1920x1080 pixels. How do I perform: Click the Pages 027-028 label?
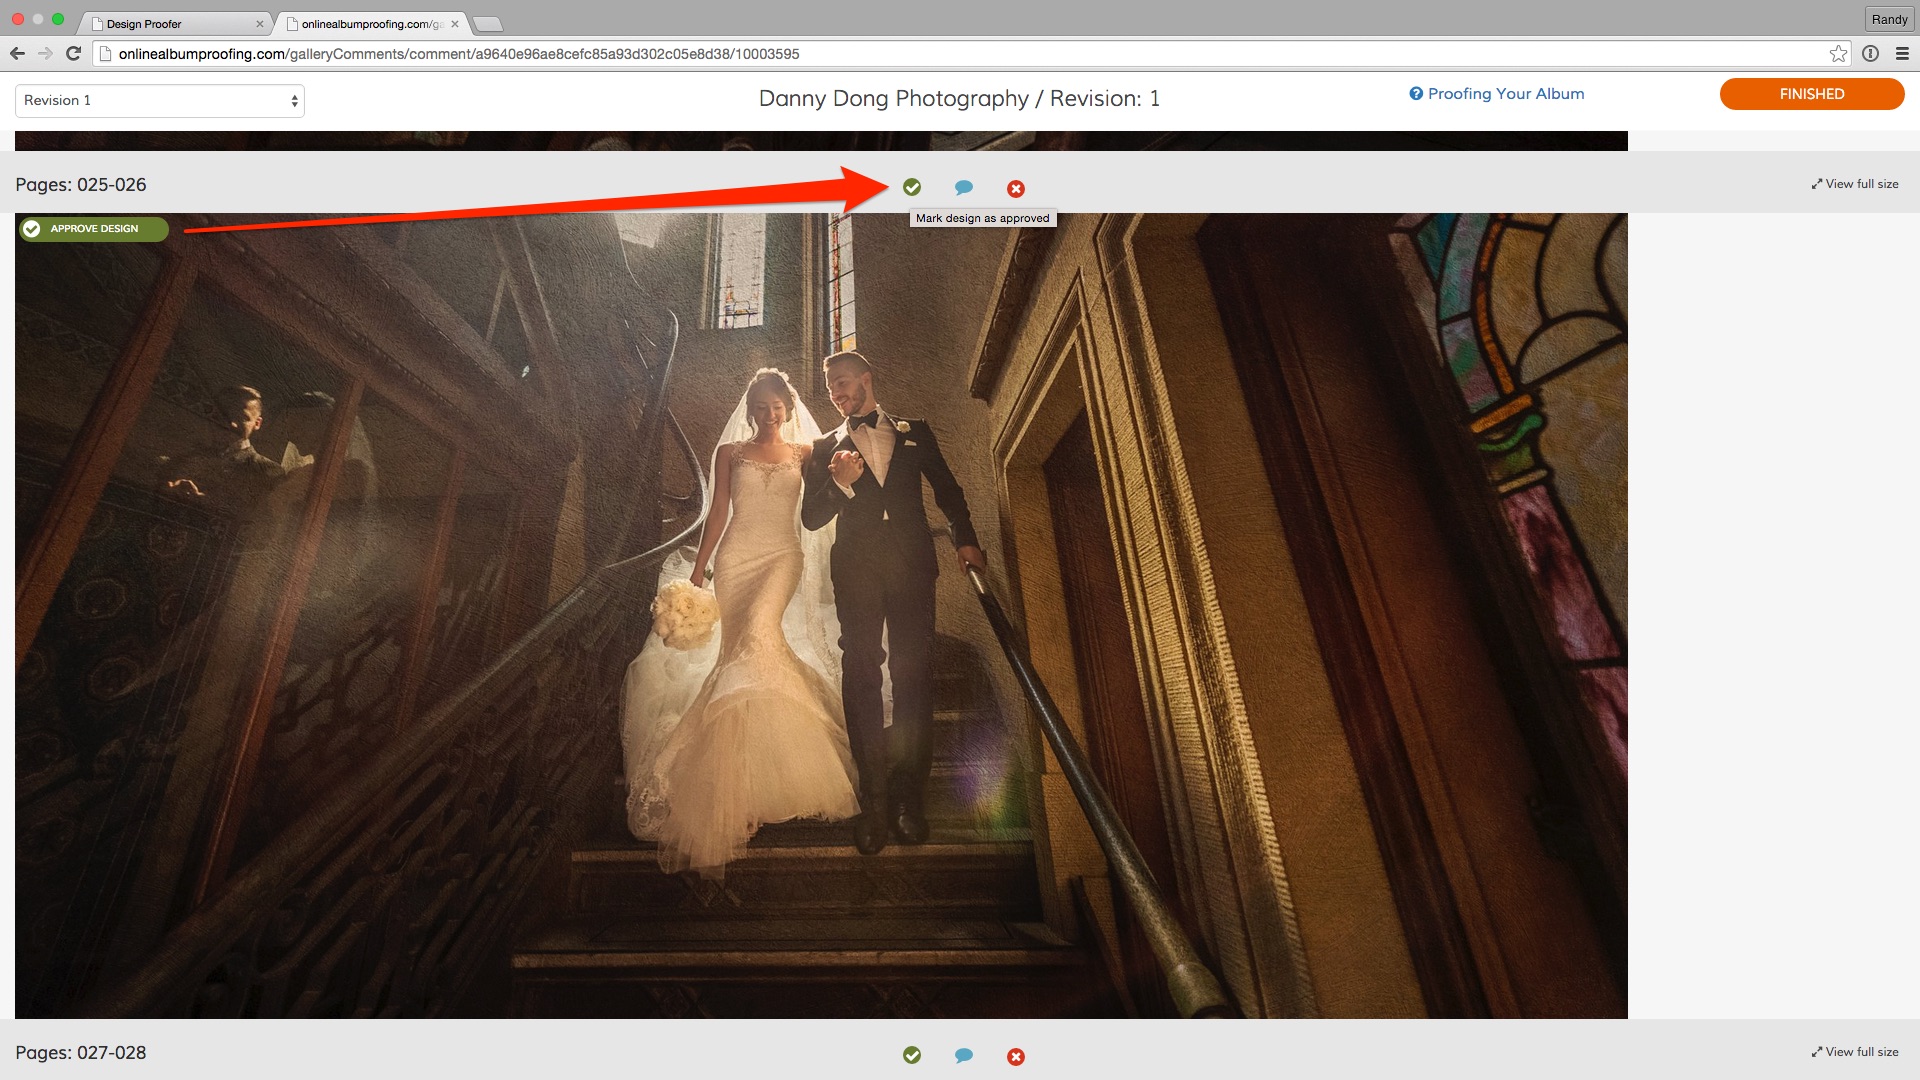click(81, 1053)
